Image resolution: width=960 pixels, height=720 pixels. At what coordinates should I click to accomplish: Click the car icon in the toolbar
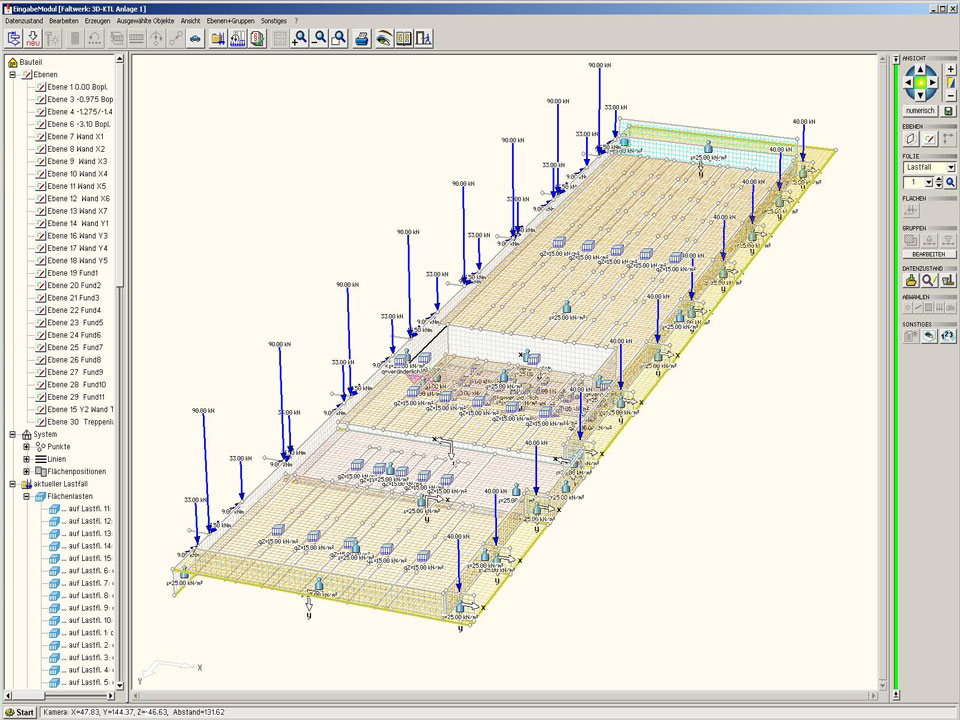196,39
